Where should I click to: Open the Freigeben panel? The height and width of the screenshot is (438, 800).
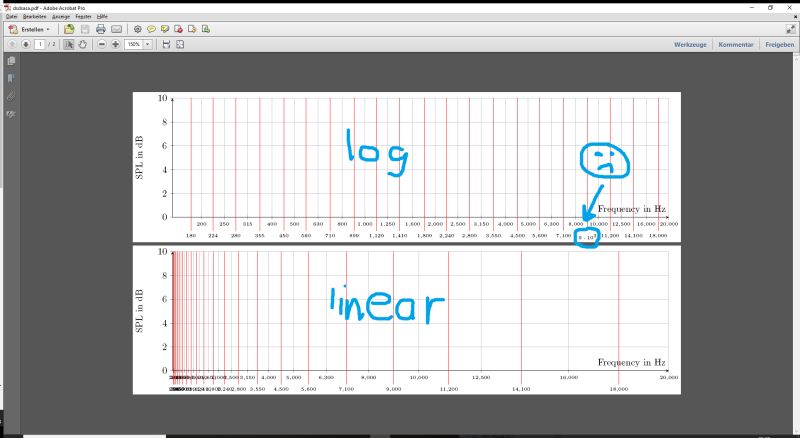point(780,44)
